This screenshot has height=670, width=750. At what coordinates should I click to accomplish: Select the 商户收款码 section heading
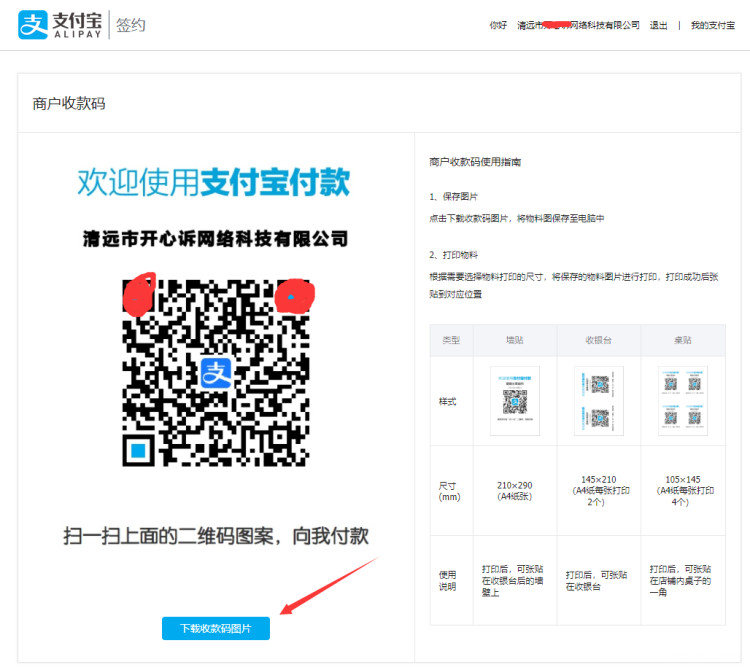click(x=69, y=103)
